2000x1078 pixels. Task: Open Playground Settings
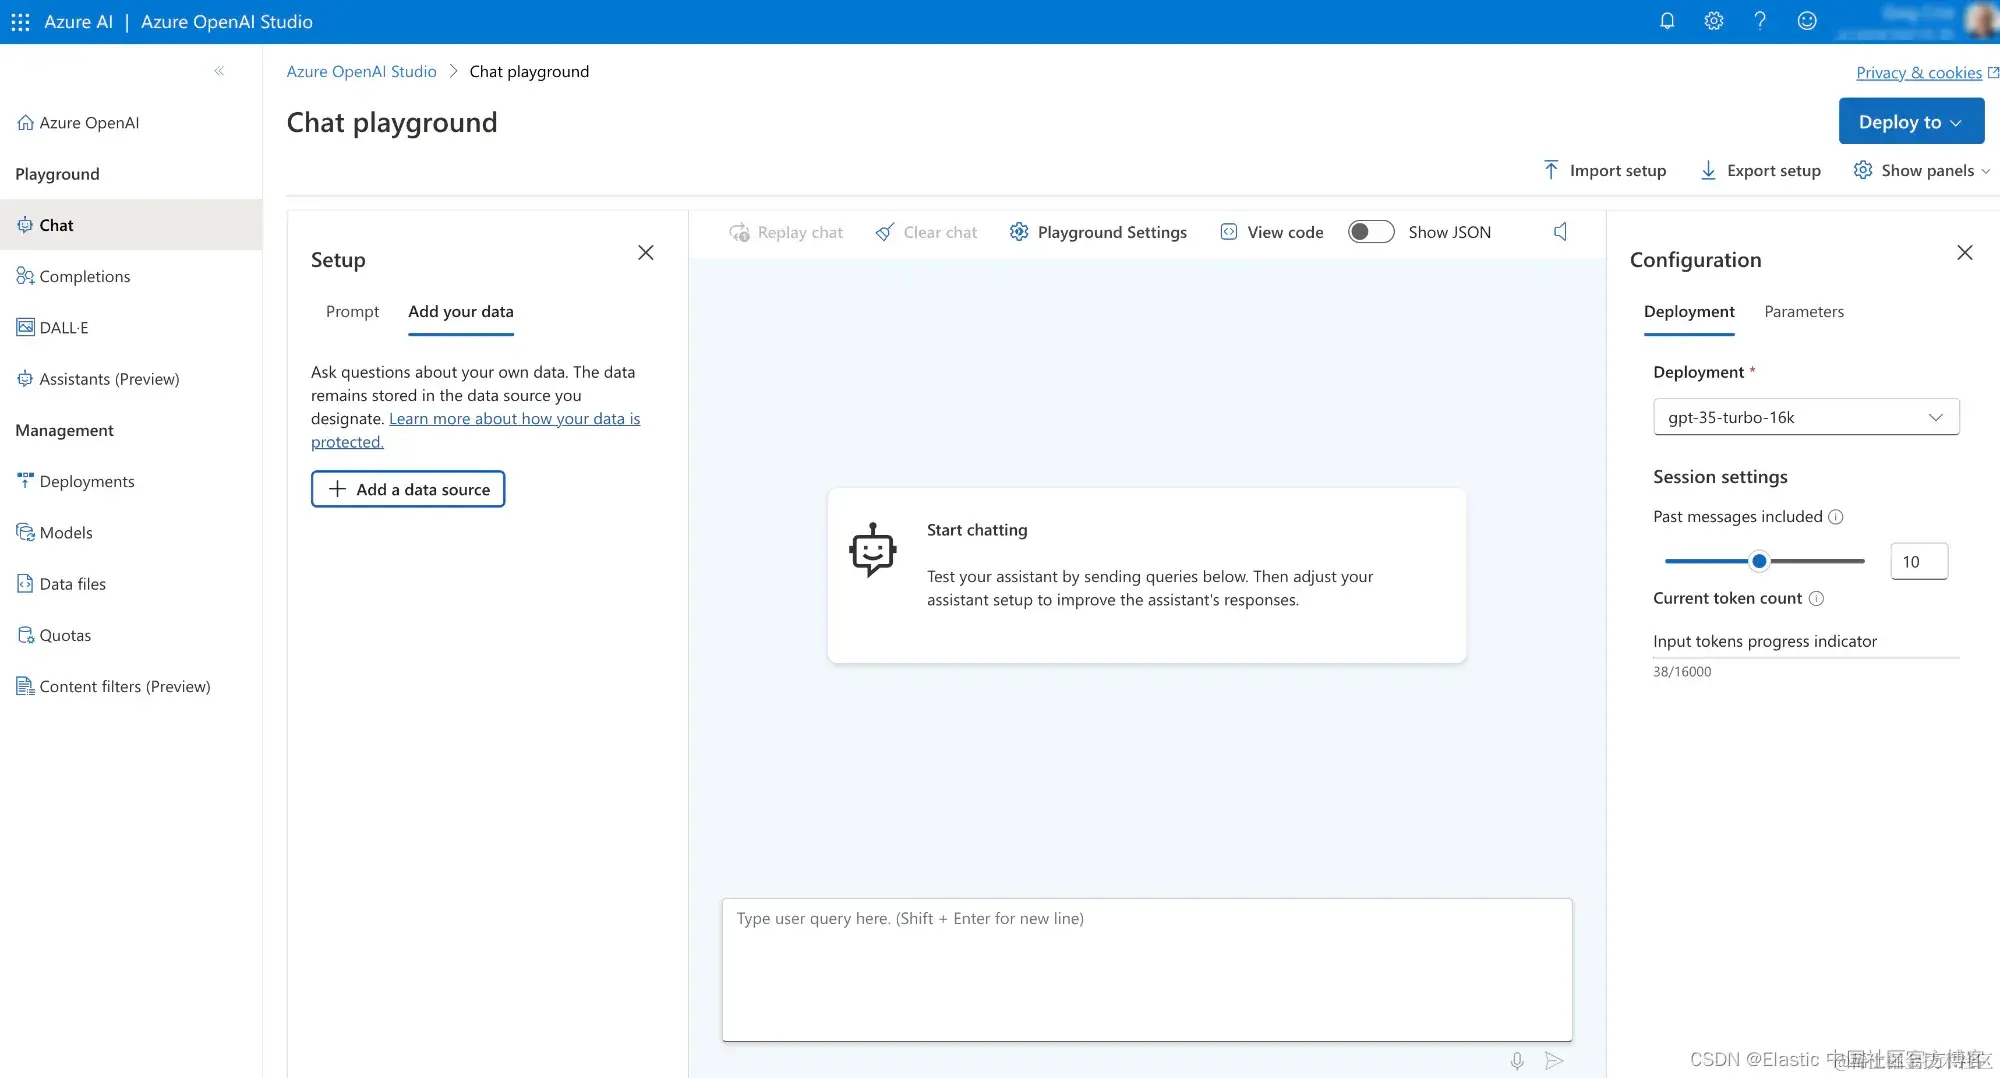pos(1098,232)
